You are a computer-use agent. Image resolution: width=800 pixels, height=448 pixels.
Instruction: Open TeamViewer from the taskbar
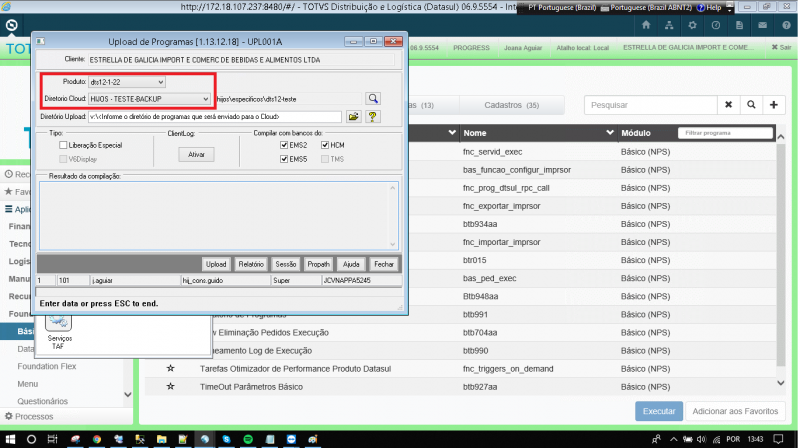point(291,439)
